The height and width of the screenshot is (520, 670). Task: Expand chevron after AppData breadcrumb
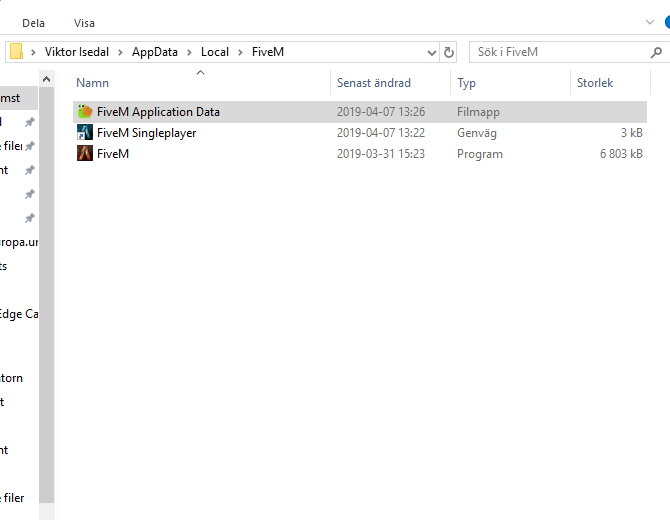[x=189, y=52]
